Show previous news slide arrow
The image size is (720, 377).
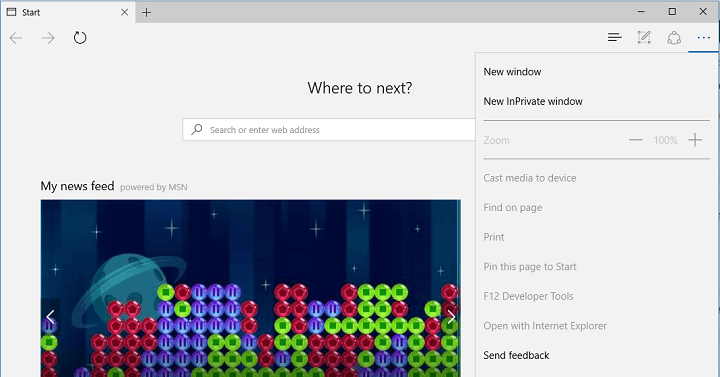click(x=50, y=316)
